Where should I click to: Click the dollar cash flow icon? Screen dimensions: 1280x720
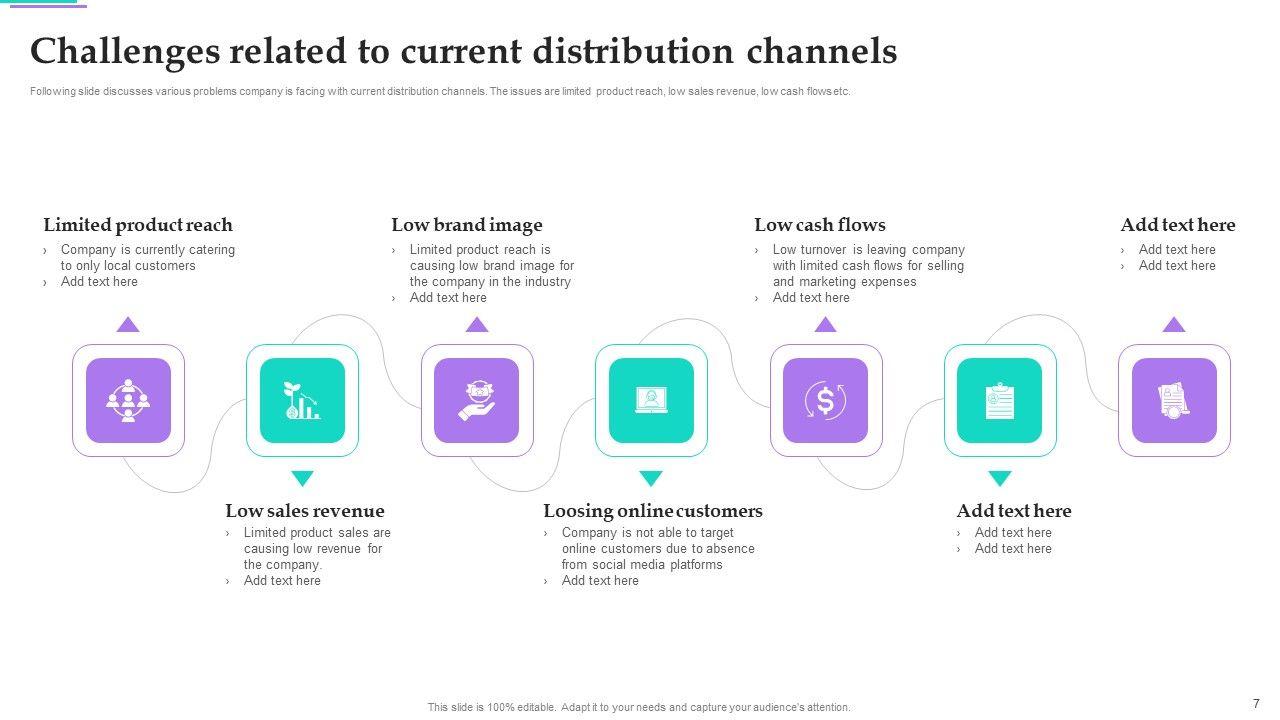(x=825, y=401)
